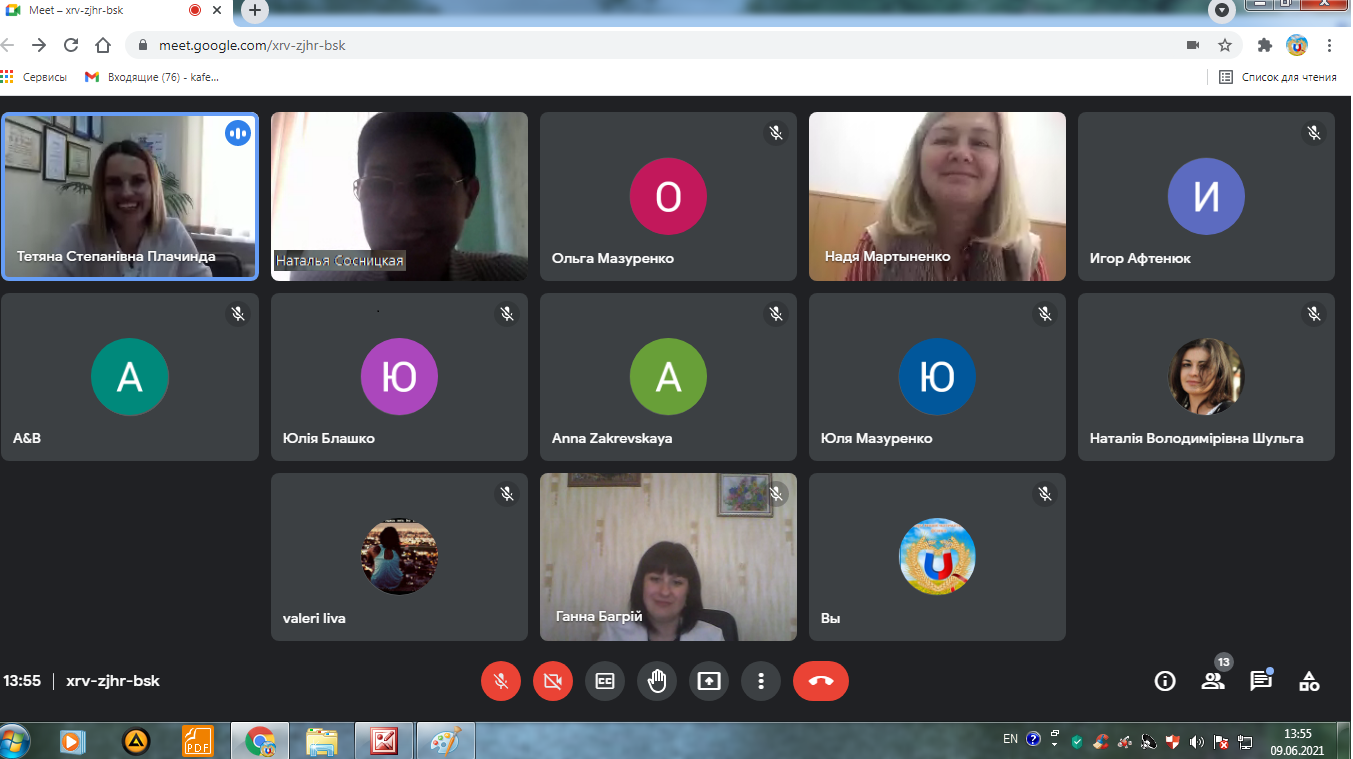Click the Юля Мазуренко name label
1353x759 pixels.
(877, 438)
